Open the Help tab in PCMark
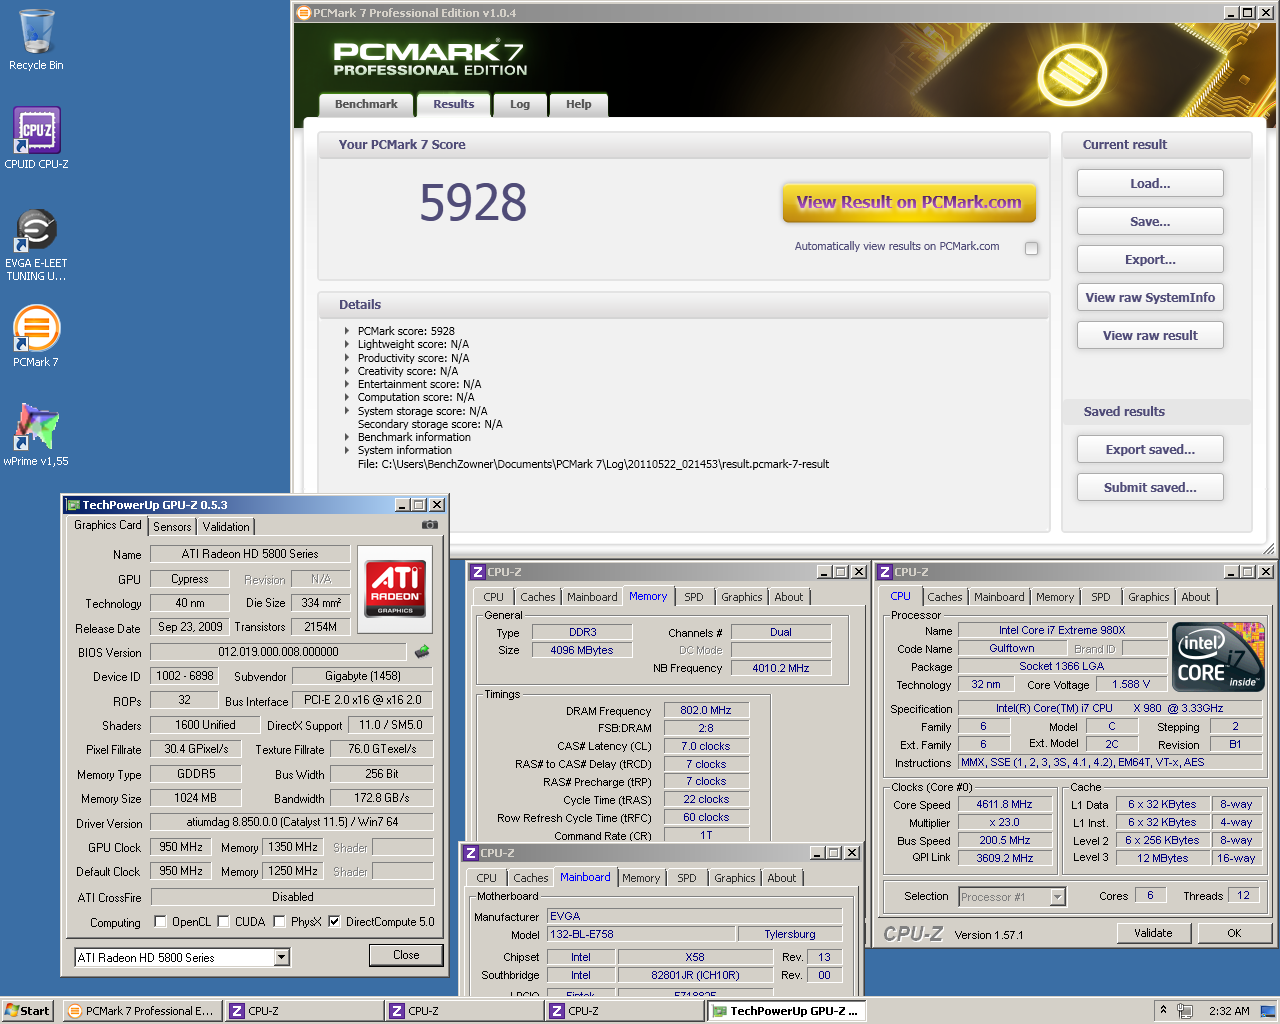The width and height of the screenshot is (1280, 1024). pyautogui.click(x=578, y=105)
